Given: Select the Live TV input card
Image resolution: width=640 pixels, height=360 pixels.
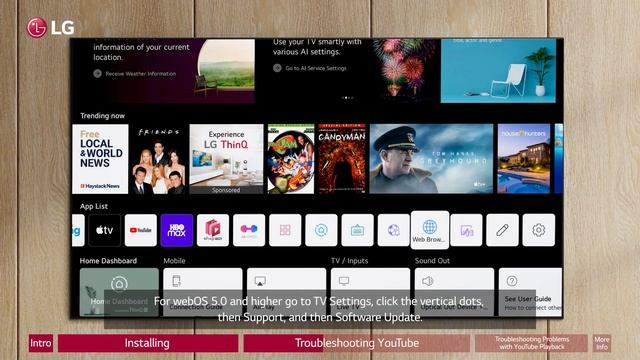Looking at the screenshot, I should coord(370,292).
